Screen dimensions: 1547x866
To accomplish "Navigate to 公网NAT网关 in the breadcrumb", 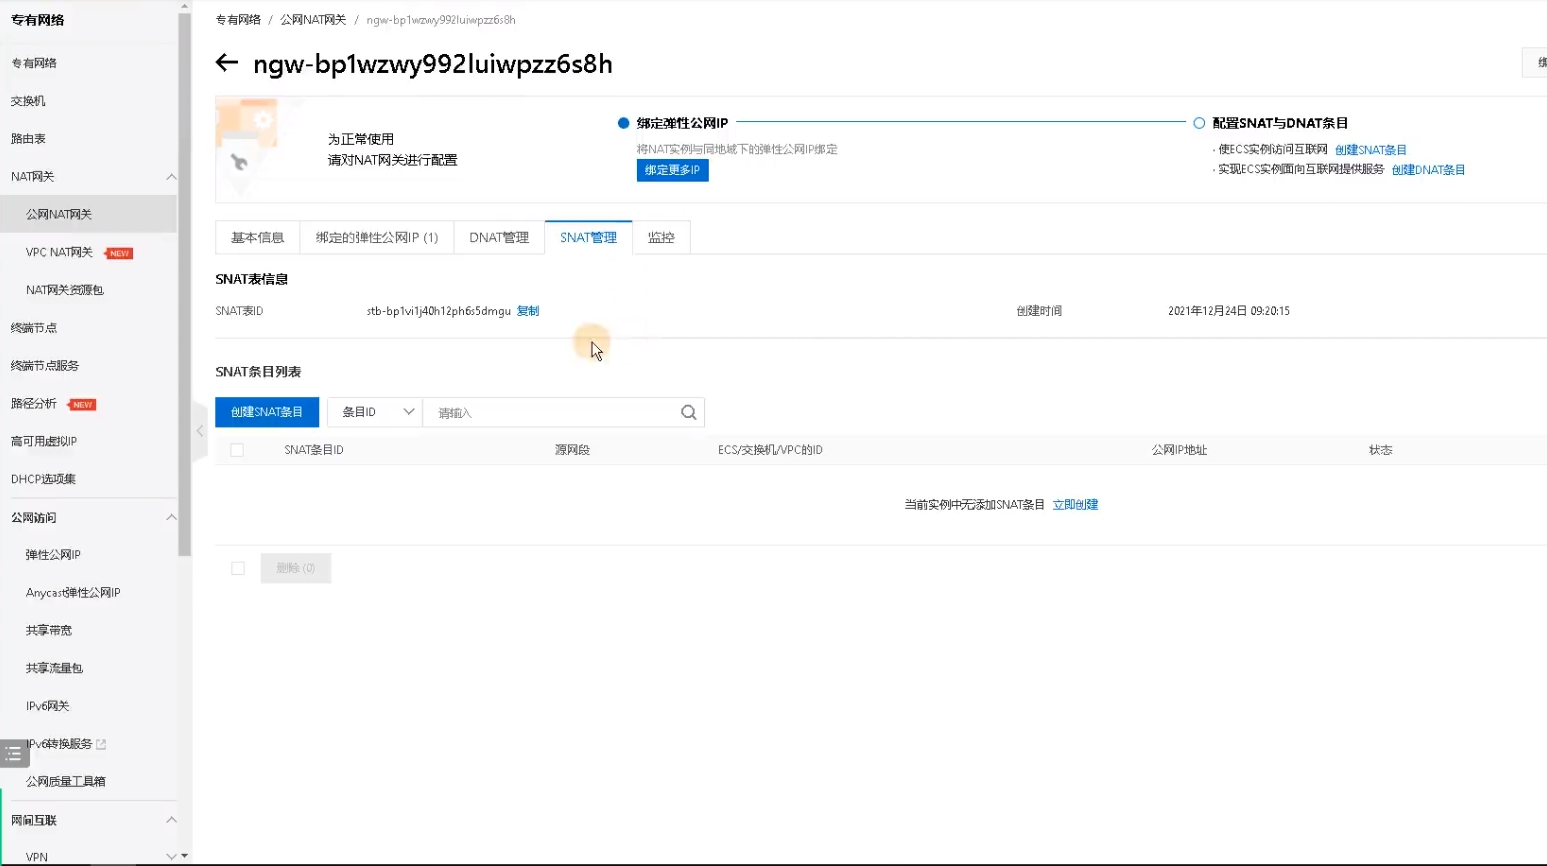I will (x=312, y=19).
